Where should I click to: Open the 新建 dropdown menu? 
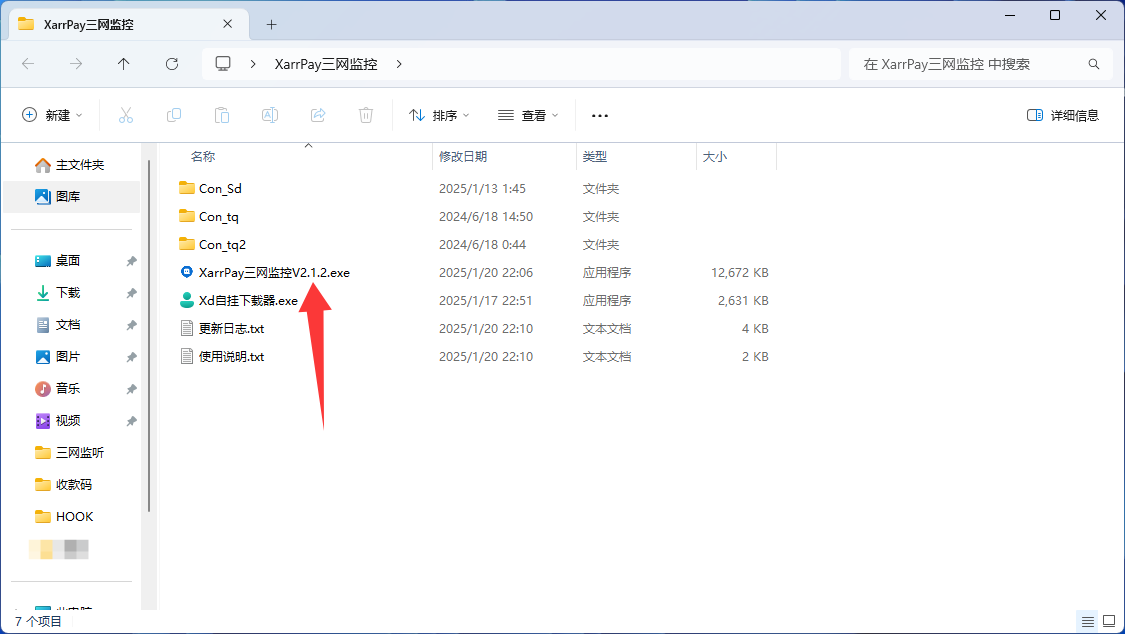click(53, 115)
